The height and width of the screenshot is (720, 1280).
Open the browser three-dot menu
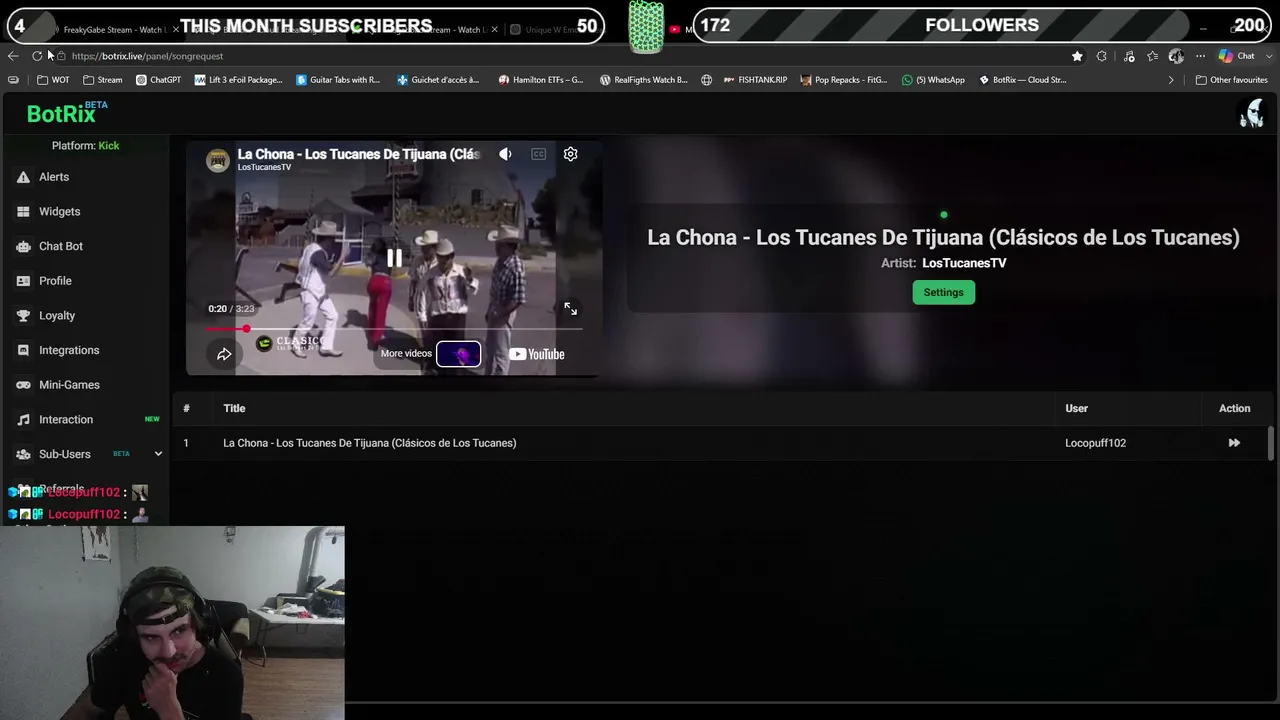1200,56
